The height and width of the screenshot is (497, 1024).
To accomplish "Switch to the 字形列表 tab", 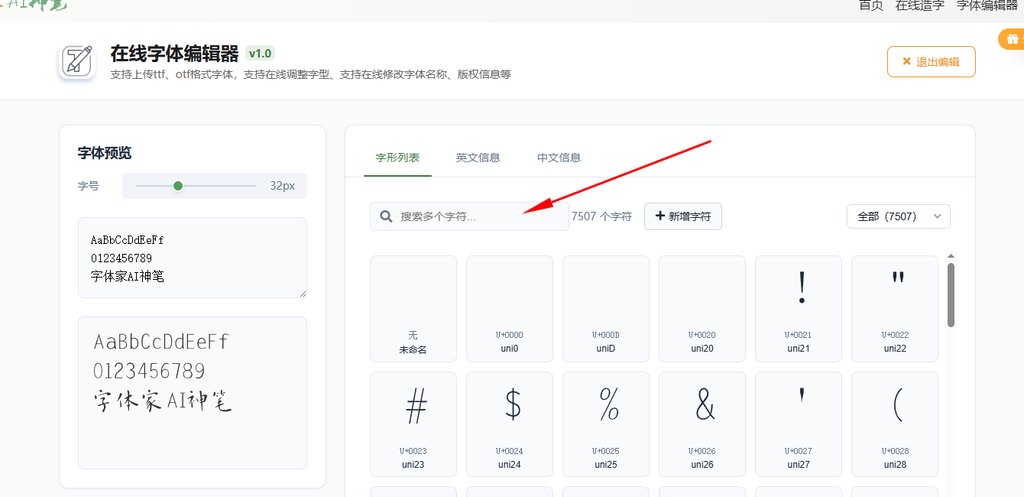I will [398, 157].
